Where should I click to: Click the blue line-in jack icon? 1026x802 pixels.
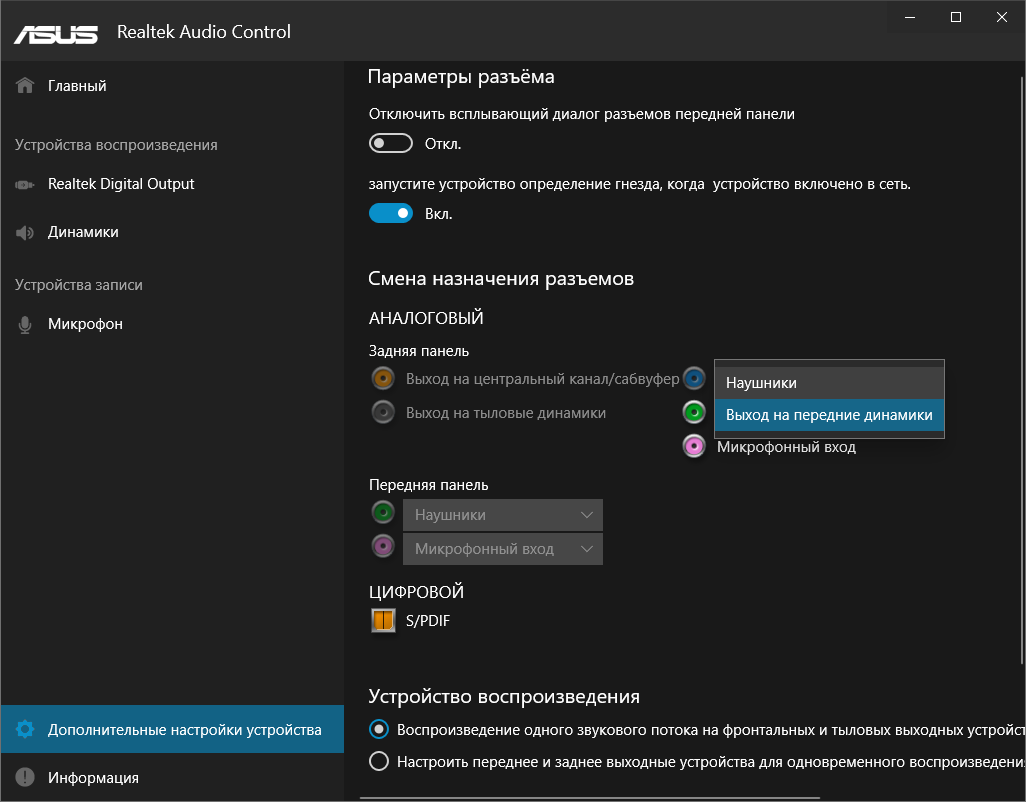(x=695, y=378)
